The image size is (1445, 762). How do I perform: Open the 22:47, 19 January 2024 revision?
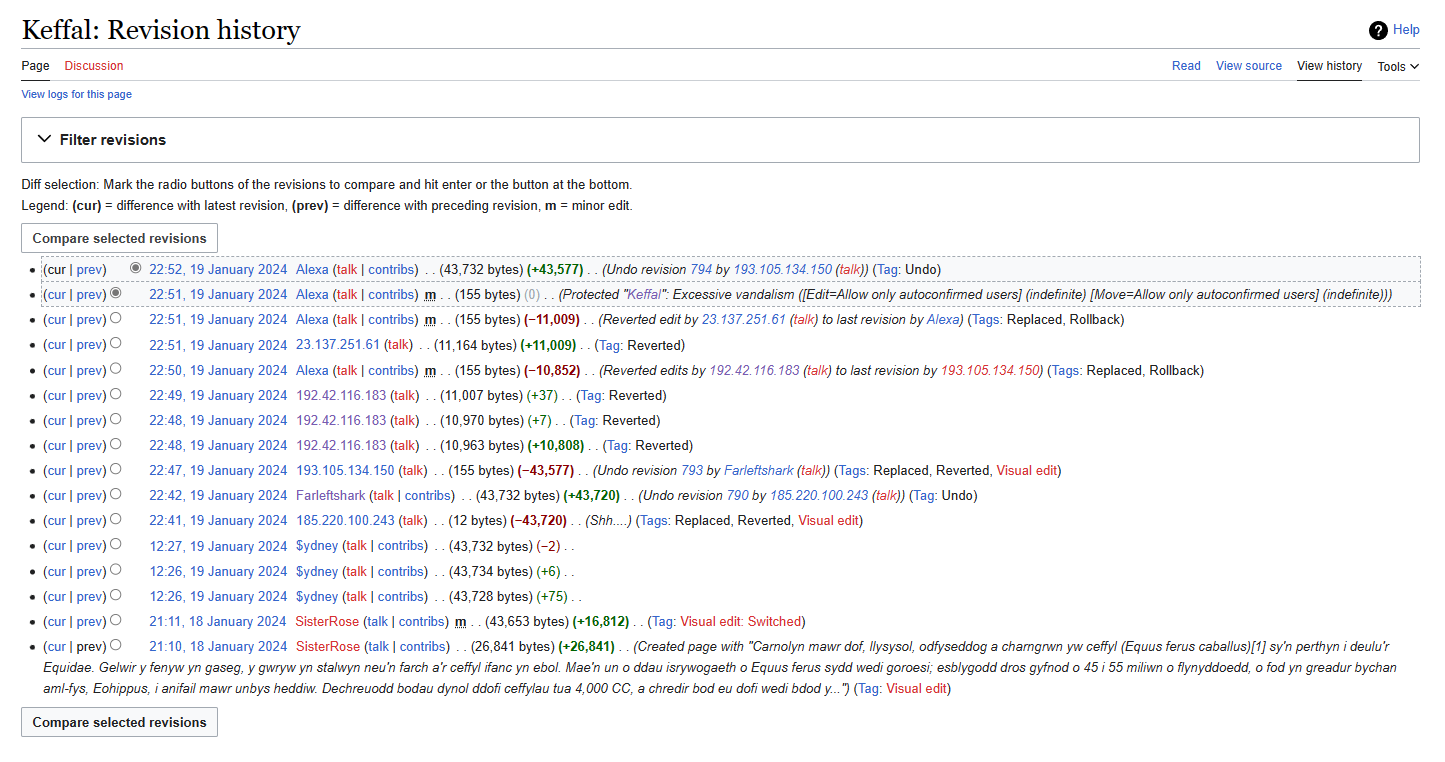click(x=218, y=471)
